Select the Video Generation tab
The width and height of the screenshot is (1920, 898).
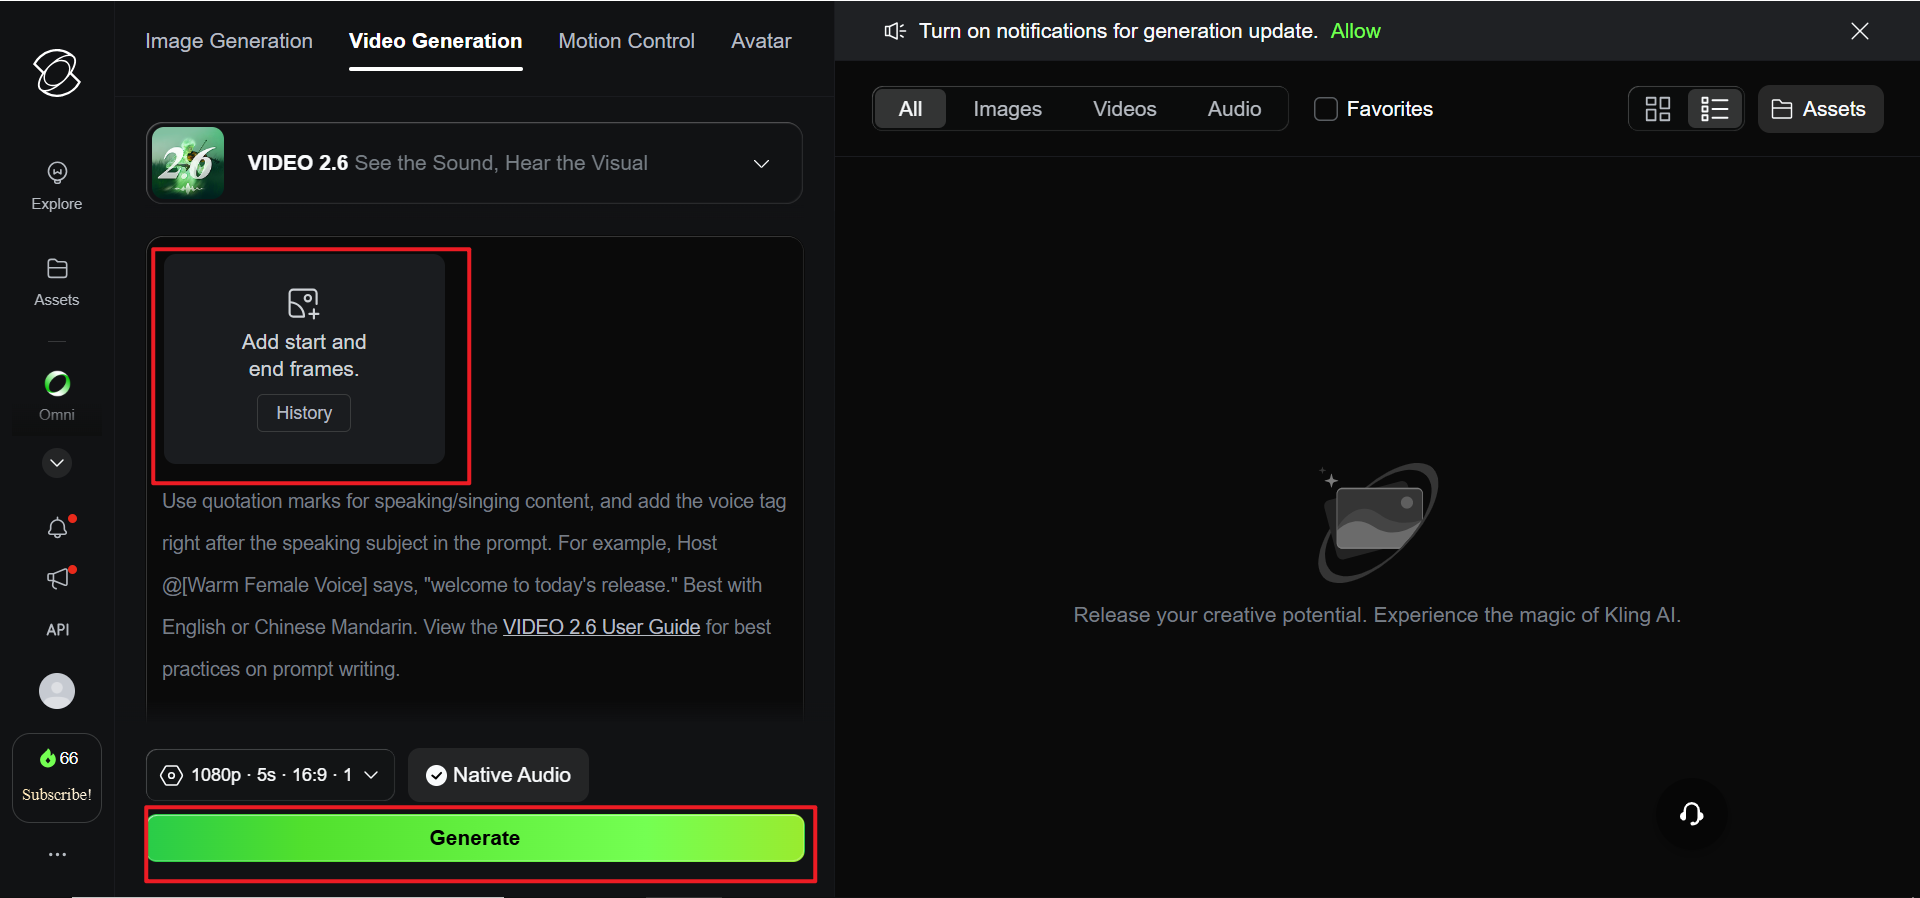coord(436,41)
